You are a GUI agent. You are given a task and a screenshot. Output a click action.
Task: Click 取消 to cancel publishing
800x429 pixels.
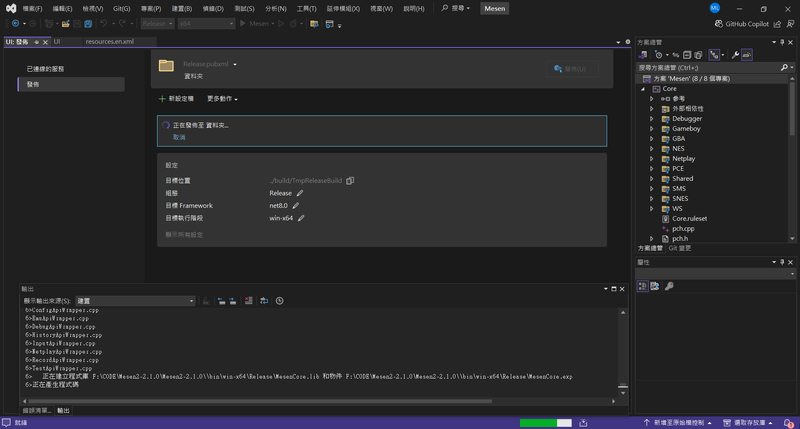point(179,137)
